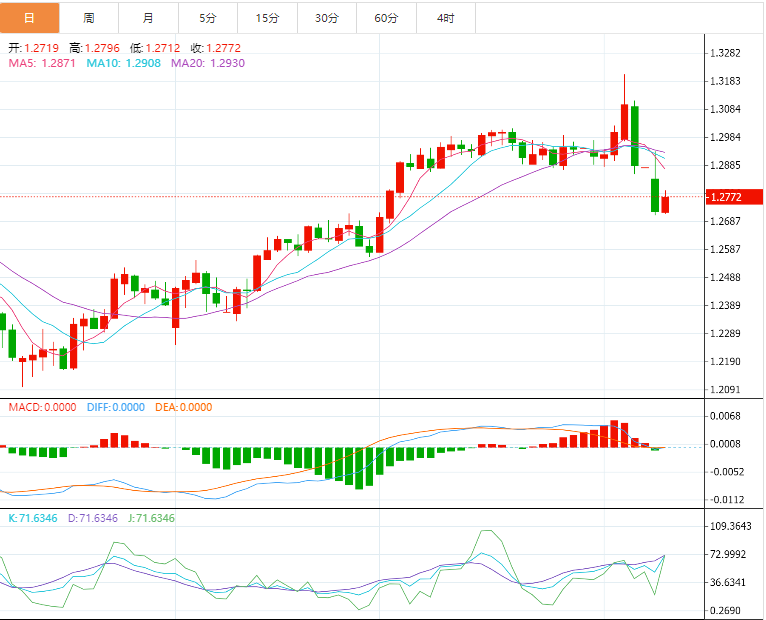Click the J:71.6346 indicator label

click(151, 518)
